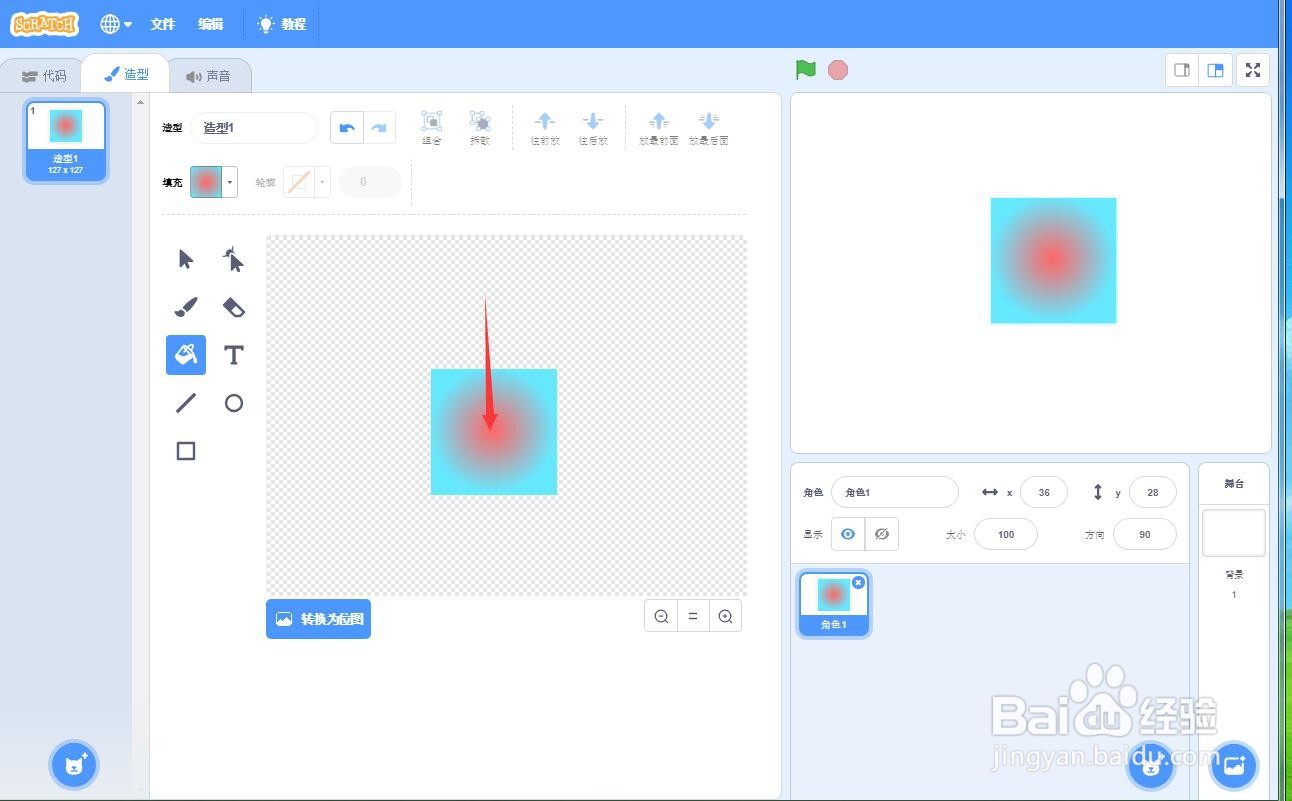The image size is (1292, 801).
Task: Select the Circle tool
Action: pos(233,403)
